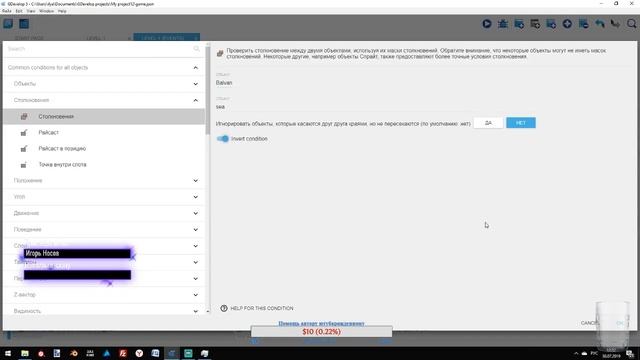Image resolution: width=640 pixels, height=360 pixels.
Task: Open the View menu
Action: 31,11
